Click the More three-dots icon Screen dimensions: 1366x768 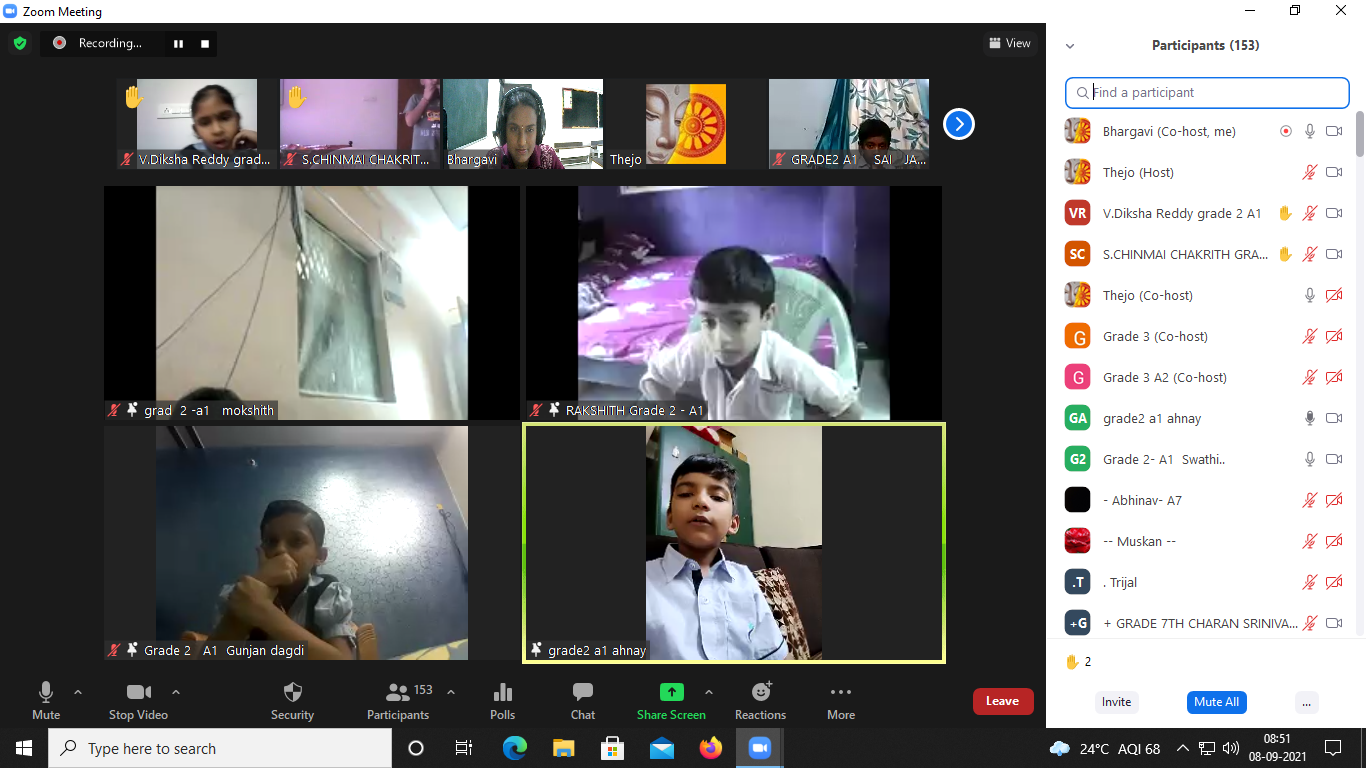pos(841,692)
